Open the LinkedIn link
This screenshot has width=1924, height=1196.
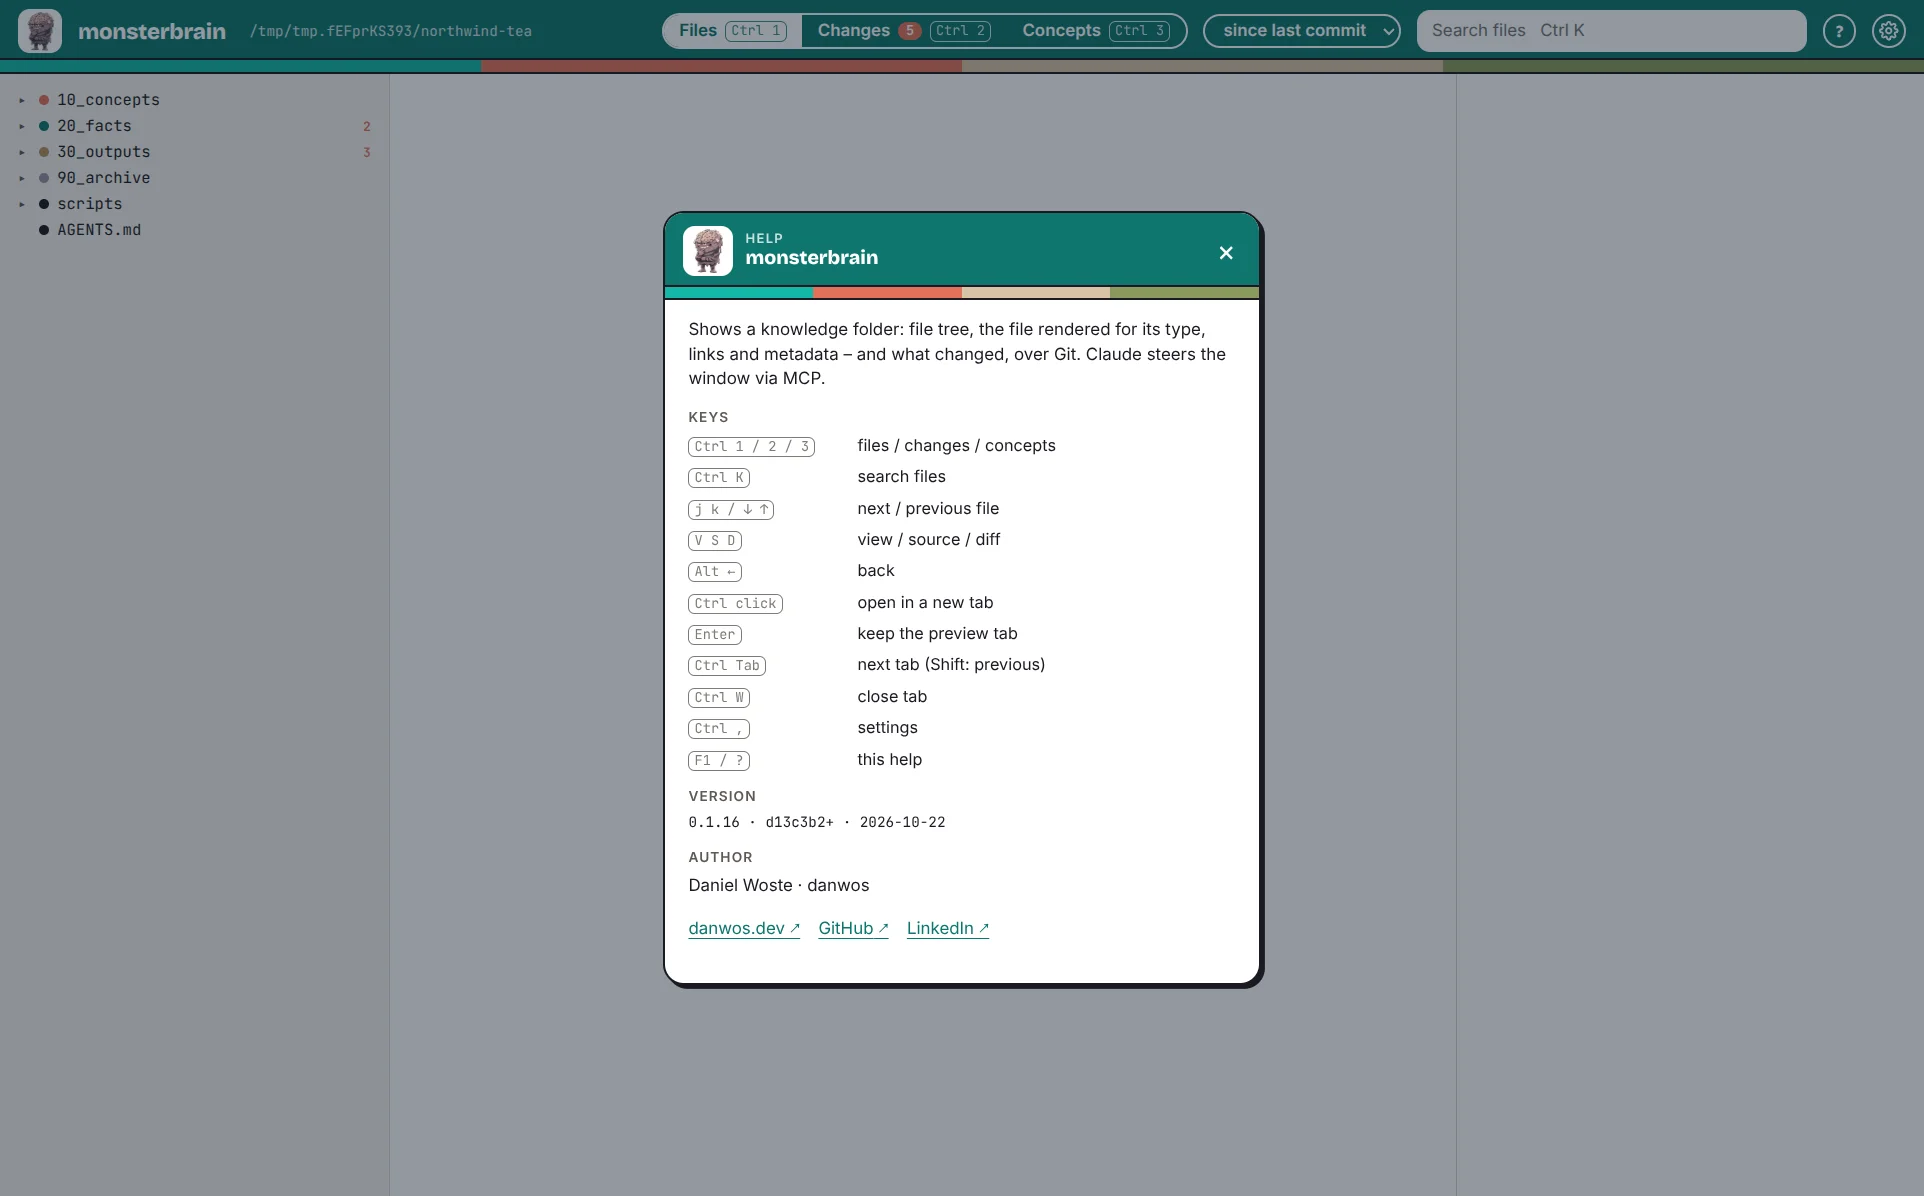(948, 928)
